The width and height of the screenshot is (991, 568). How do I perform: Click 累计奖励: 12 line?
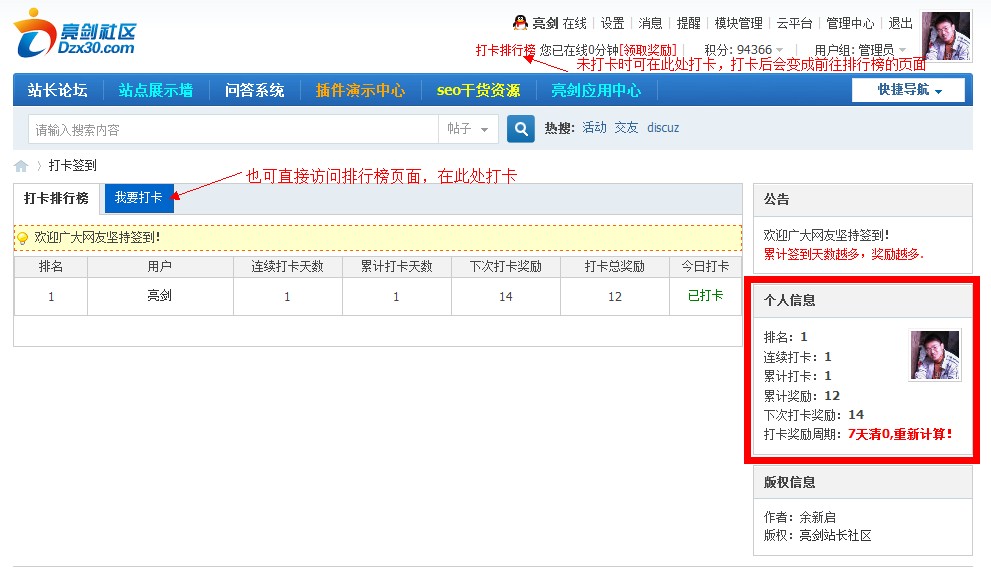tap(801, 396)
